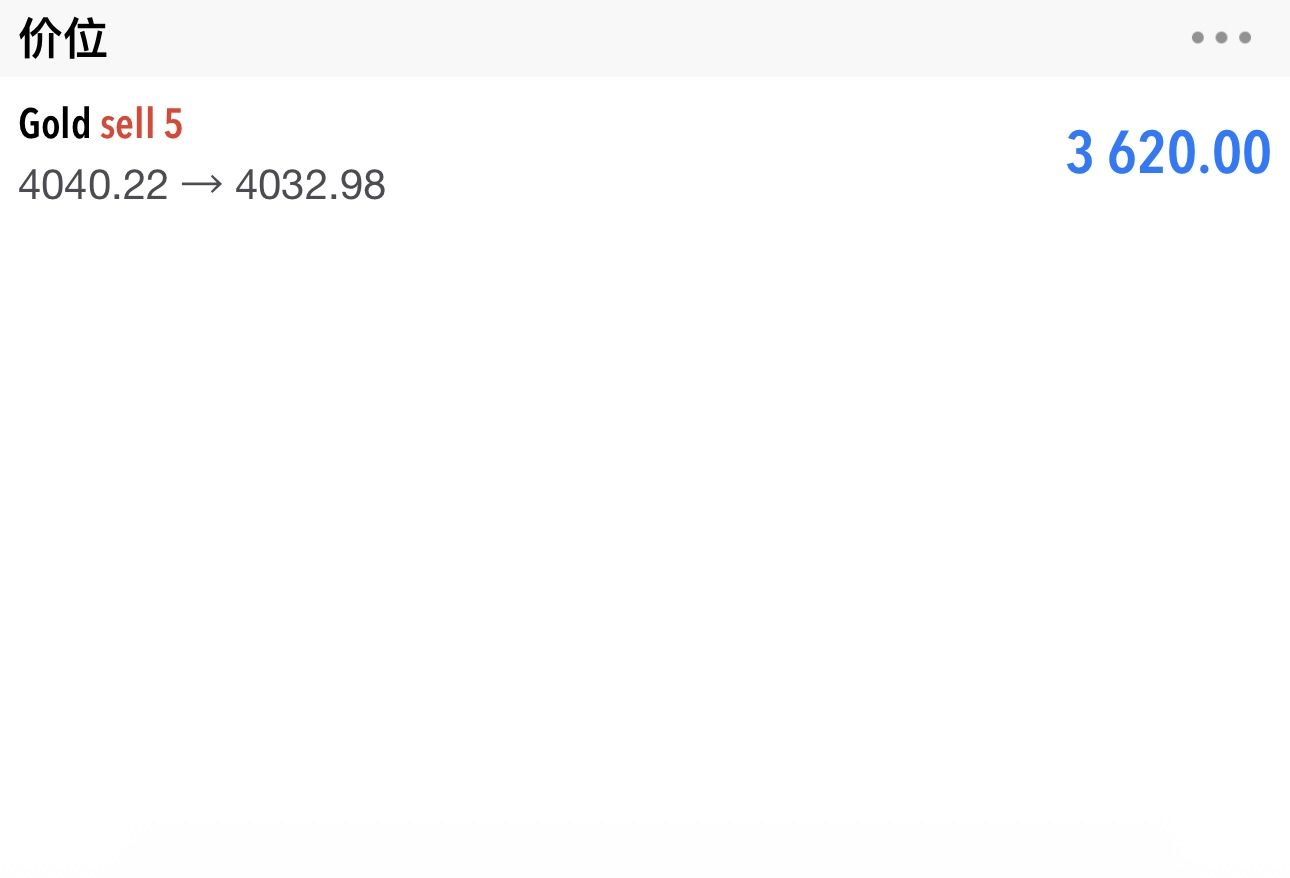This screenshot has height=878, width=1290.
Task: Click the volume number 5 after sell
Action: pos(173,124)
